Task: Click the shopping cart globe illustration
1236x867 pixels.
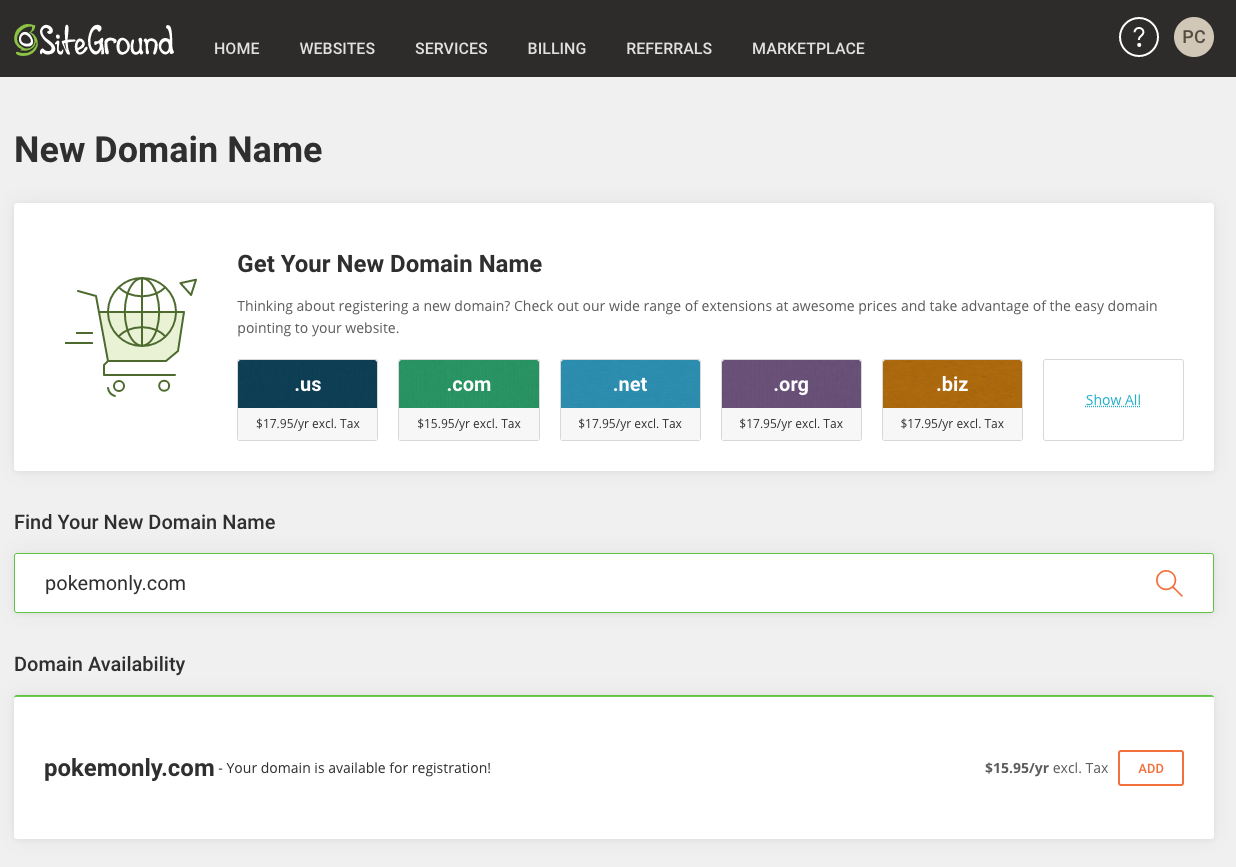Action: (x=131, y=337)
